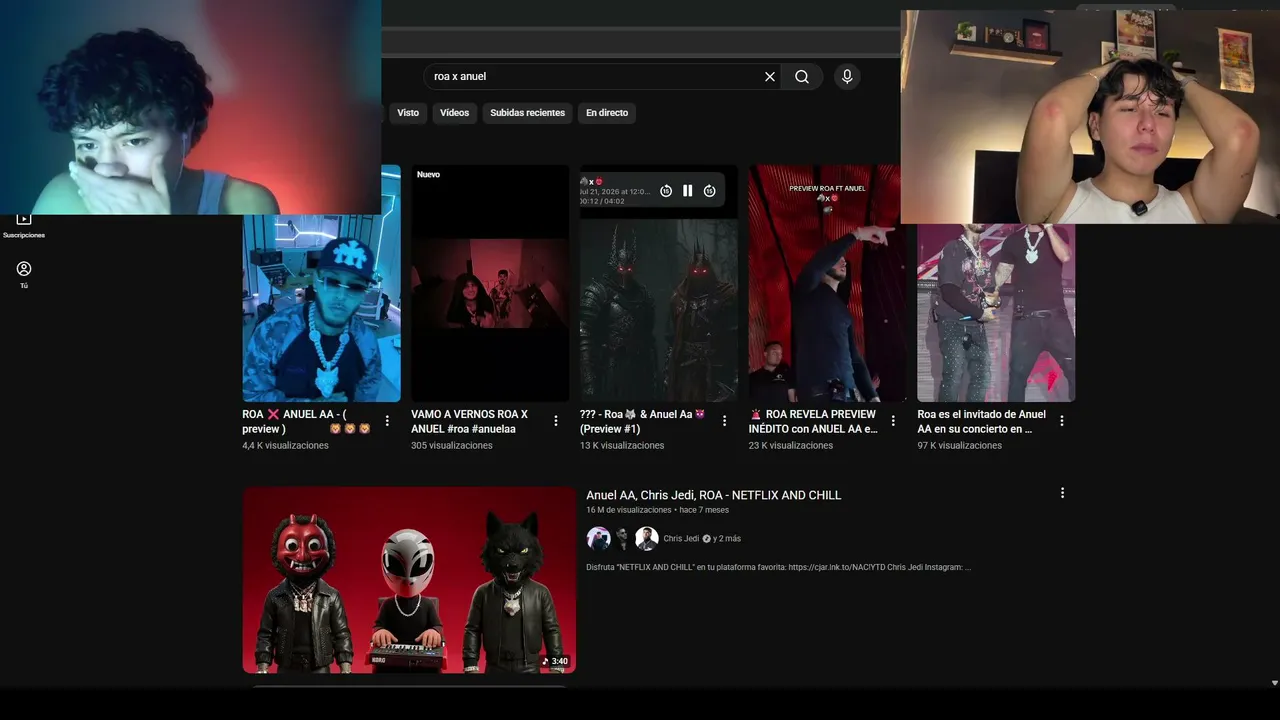This screenshot has height=720, width=1280.
Task: Open options menu for 'ROA ❌ ANUEL AA - ( preview )'
Action: 387,421
